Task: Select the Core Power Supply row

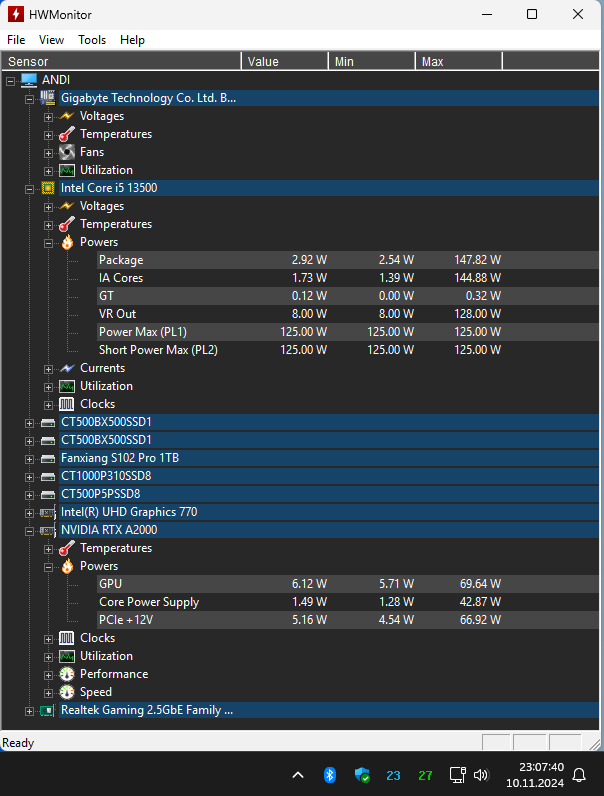Action: point(348,602)
